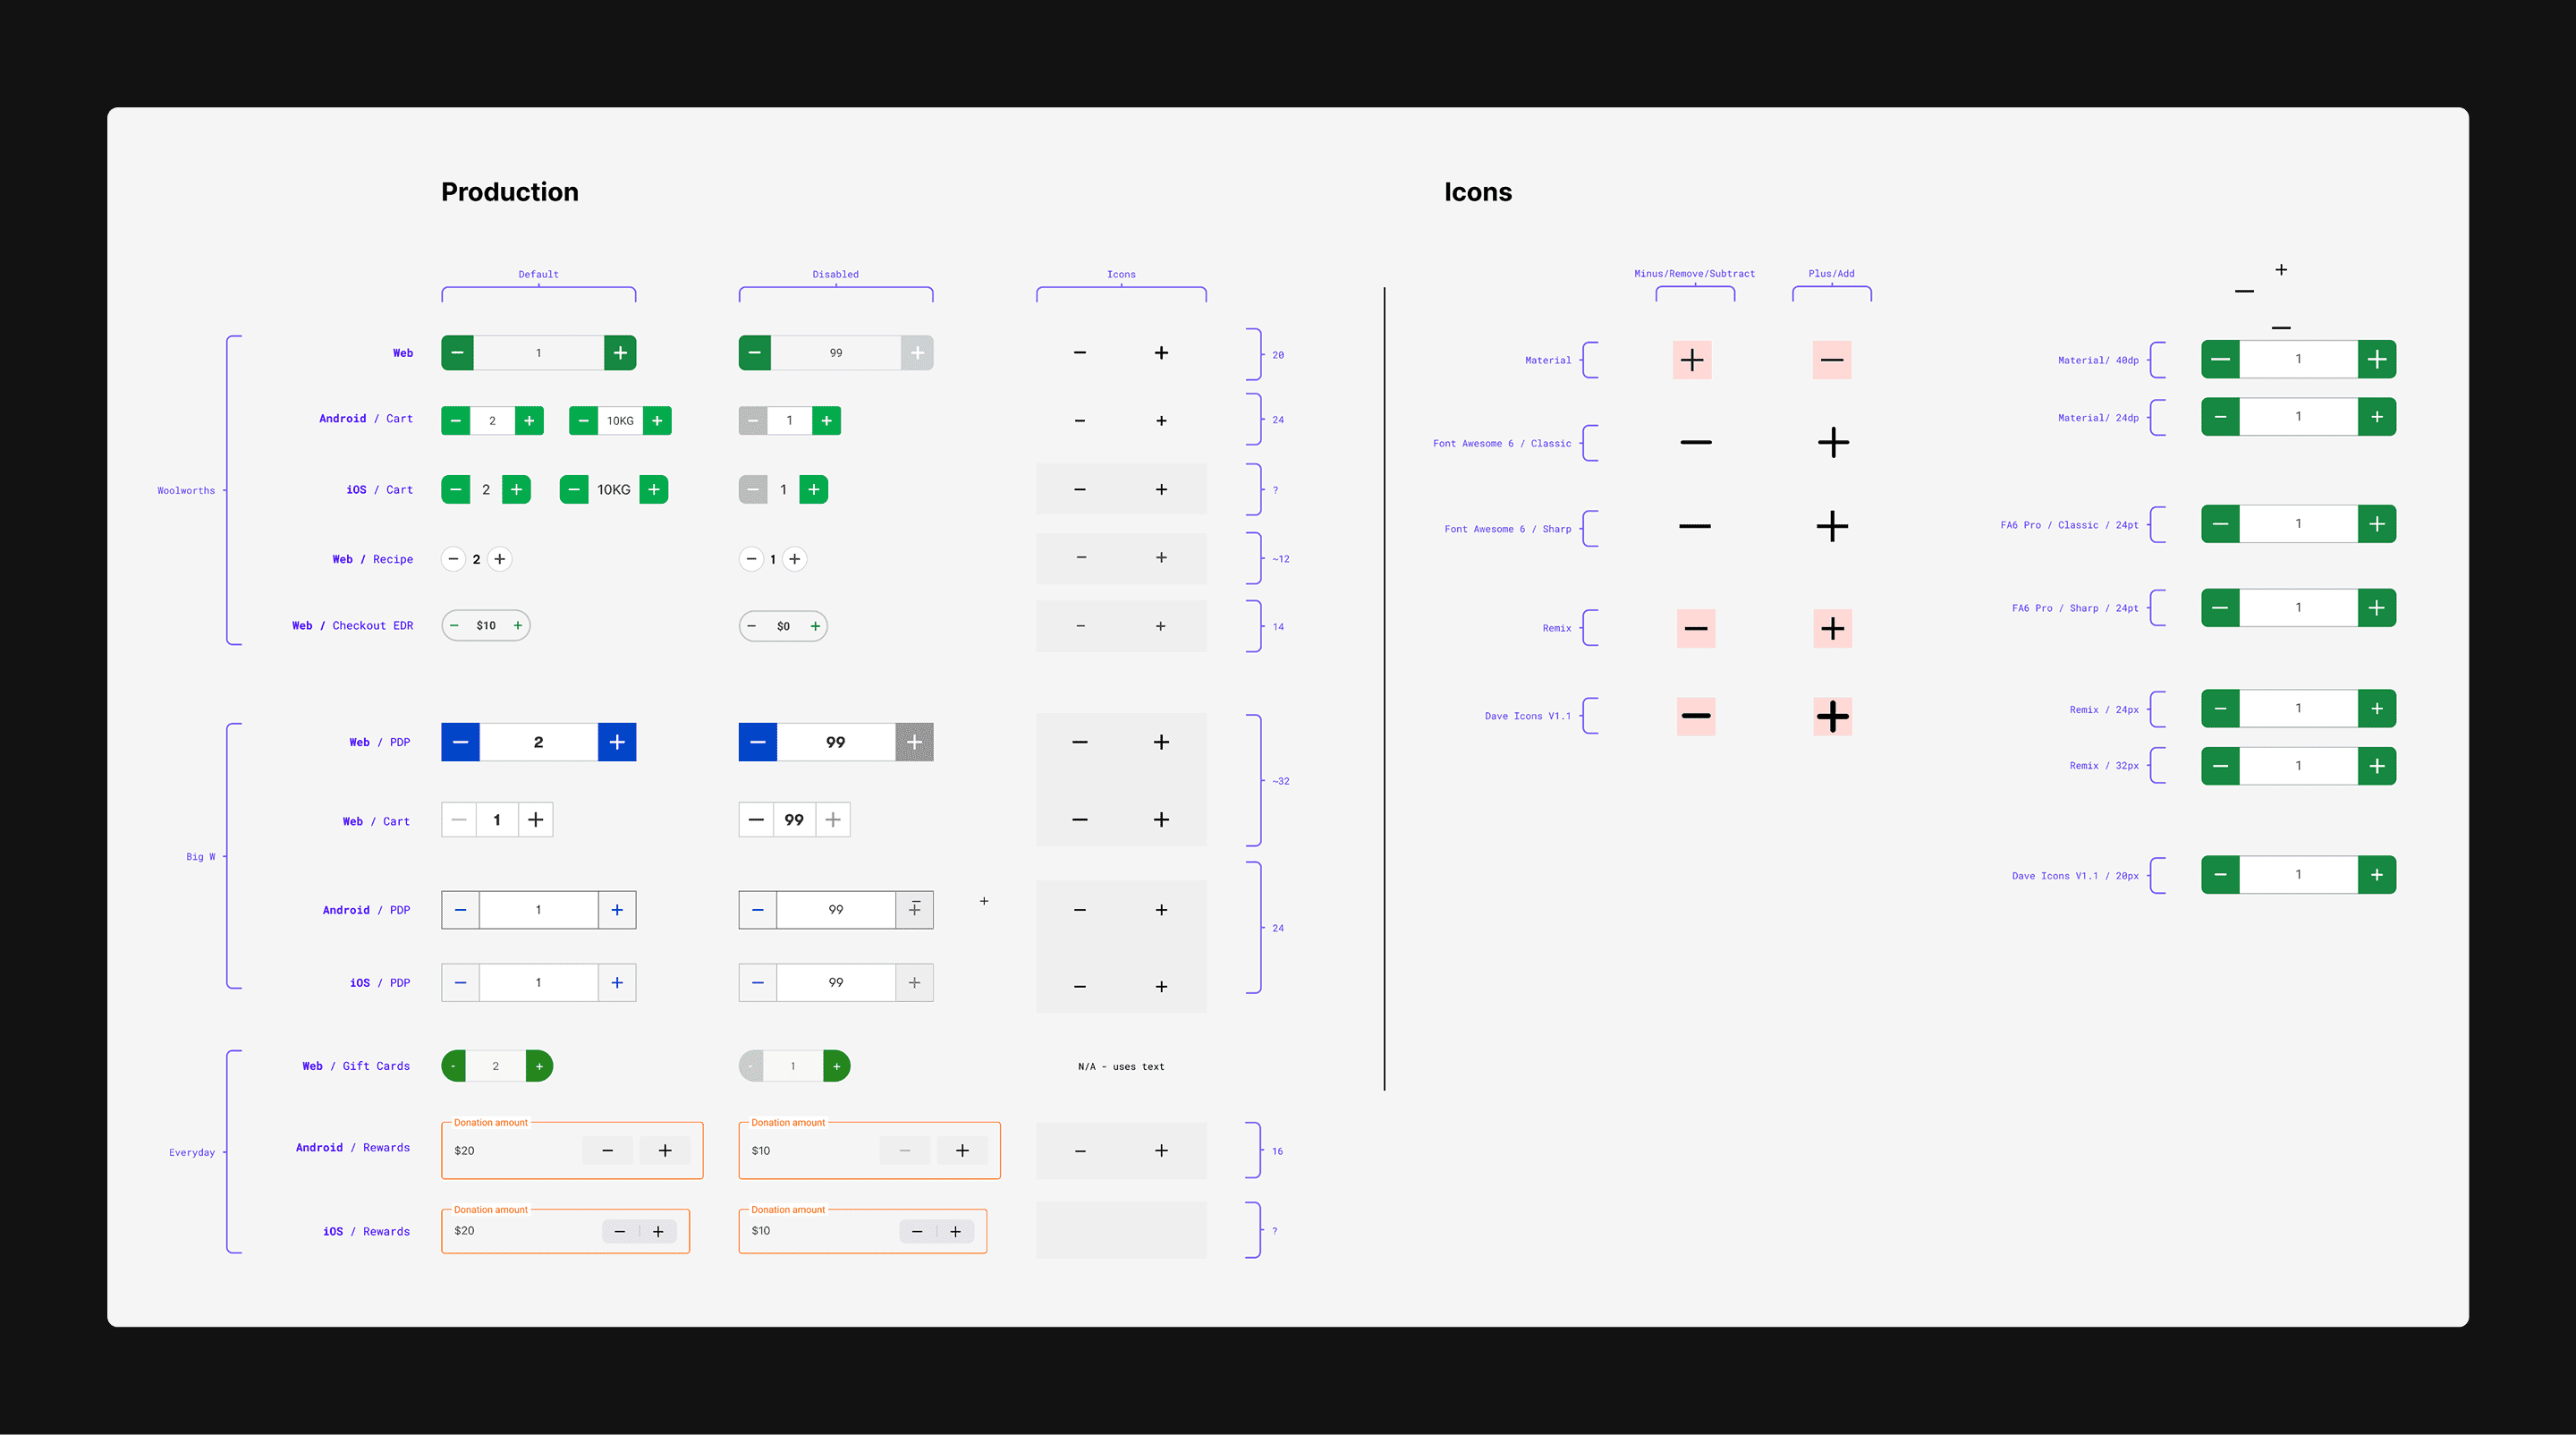Increase the Web Gift Cards default quantity
This screenshot has height=1435, width=2576.
click(x=539, y=1065)
